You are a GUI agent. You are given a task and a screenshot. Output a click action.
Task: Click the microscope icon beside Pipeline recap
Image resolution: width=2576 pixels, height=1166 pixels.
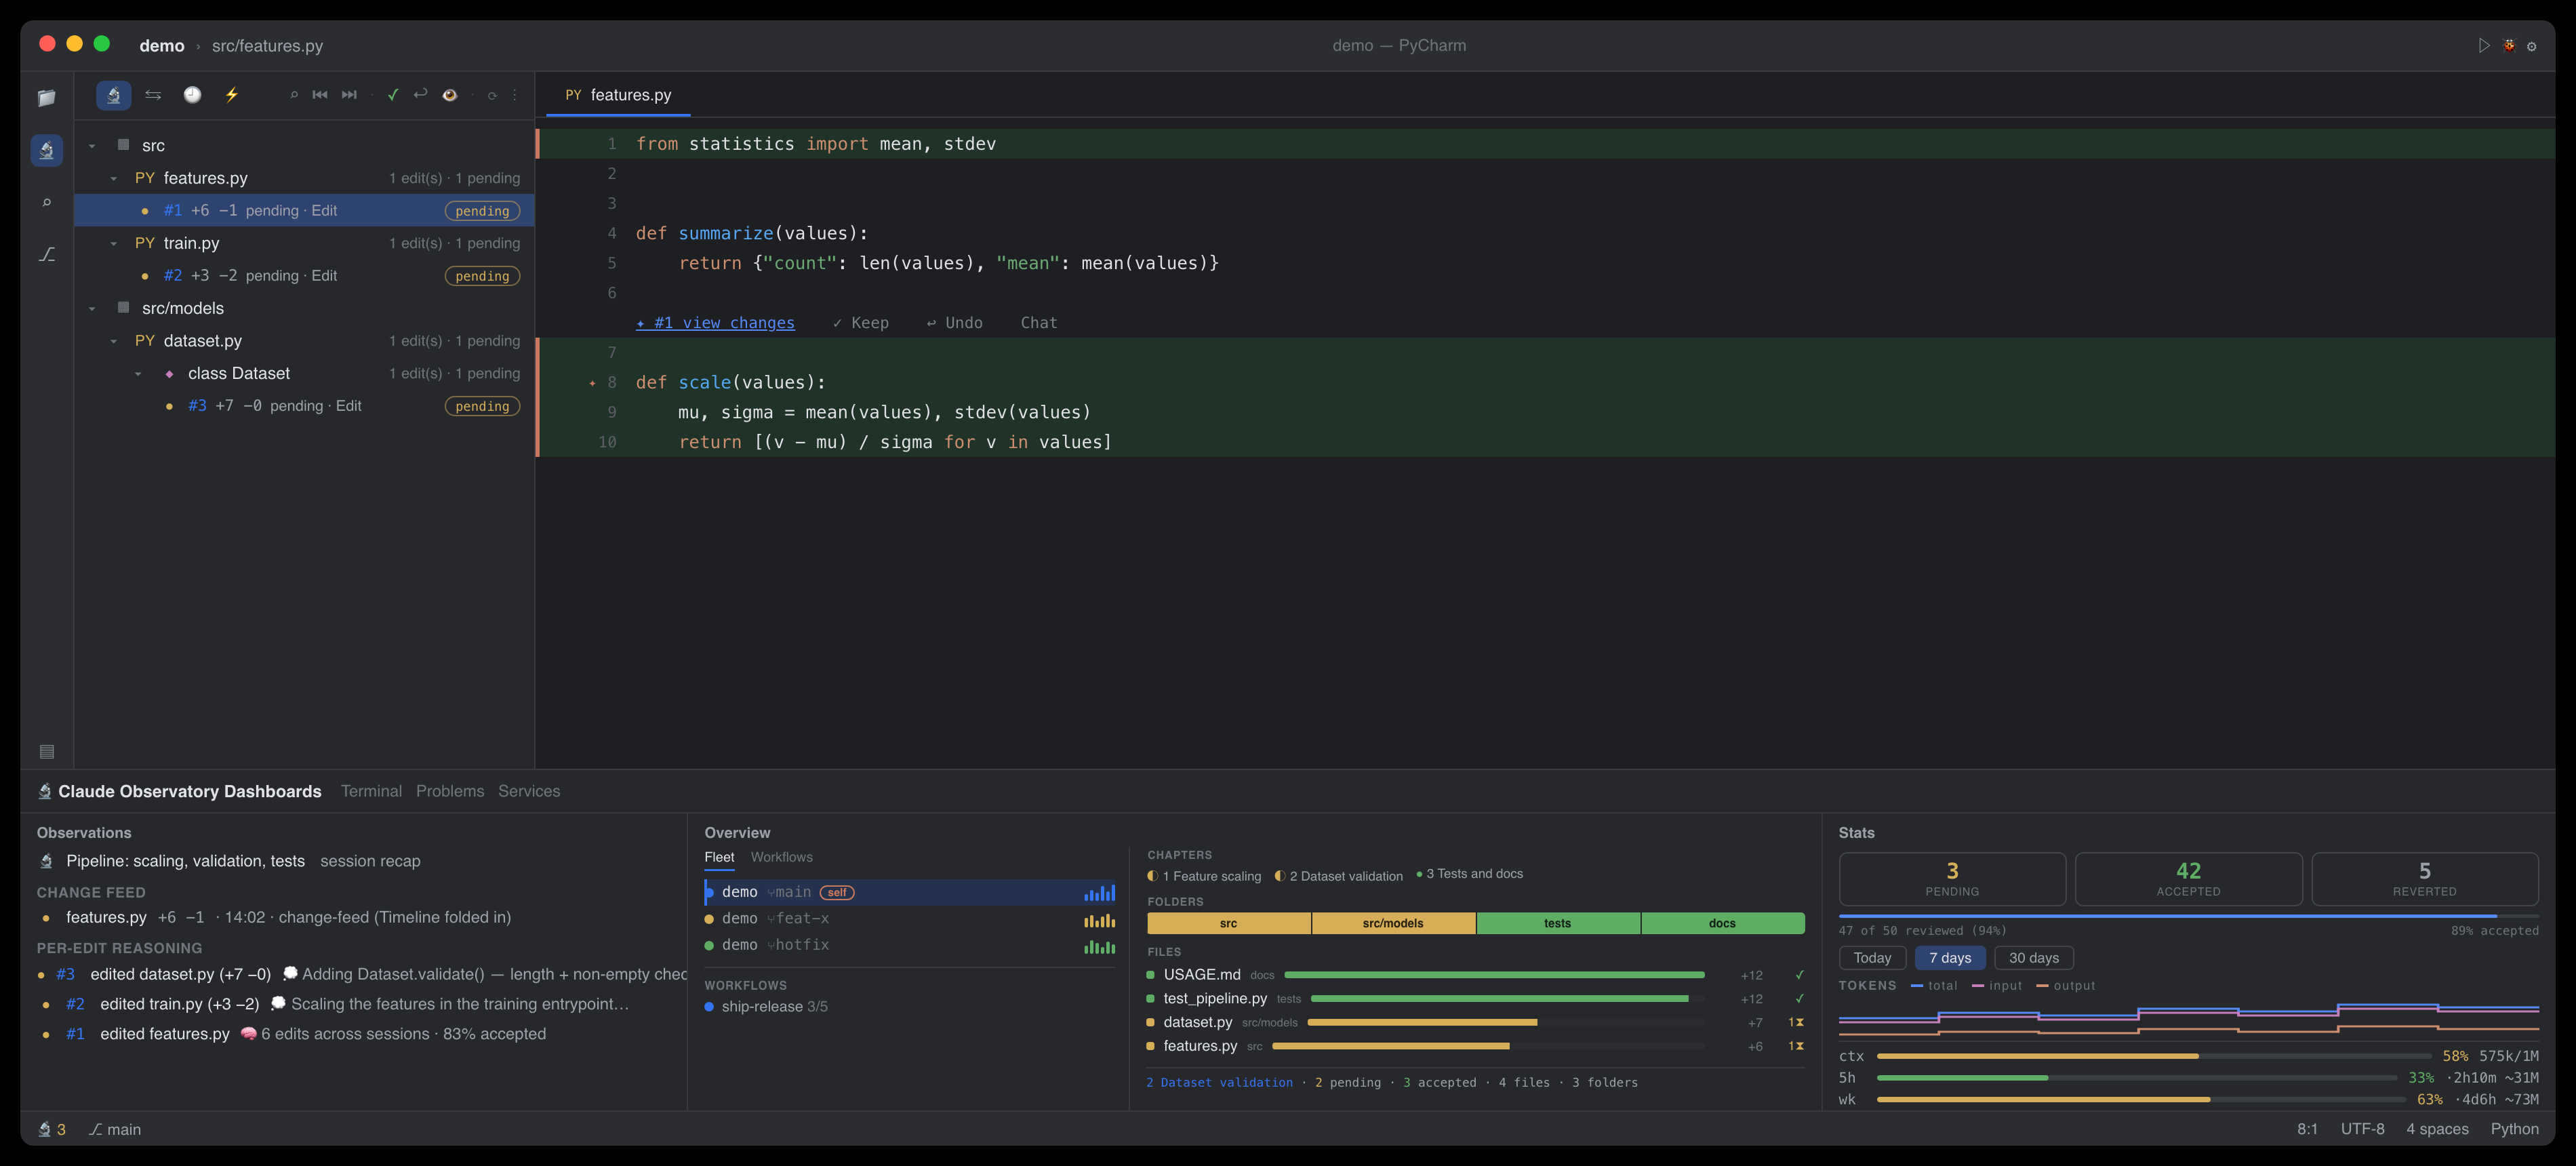pos(46,861)
